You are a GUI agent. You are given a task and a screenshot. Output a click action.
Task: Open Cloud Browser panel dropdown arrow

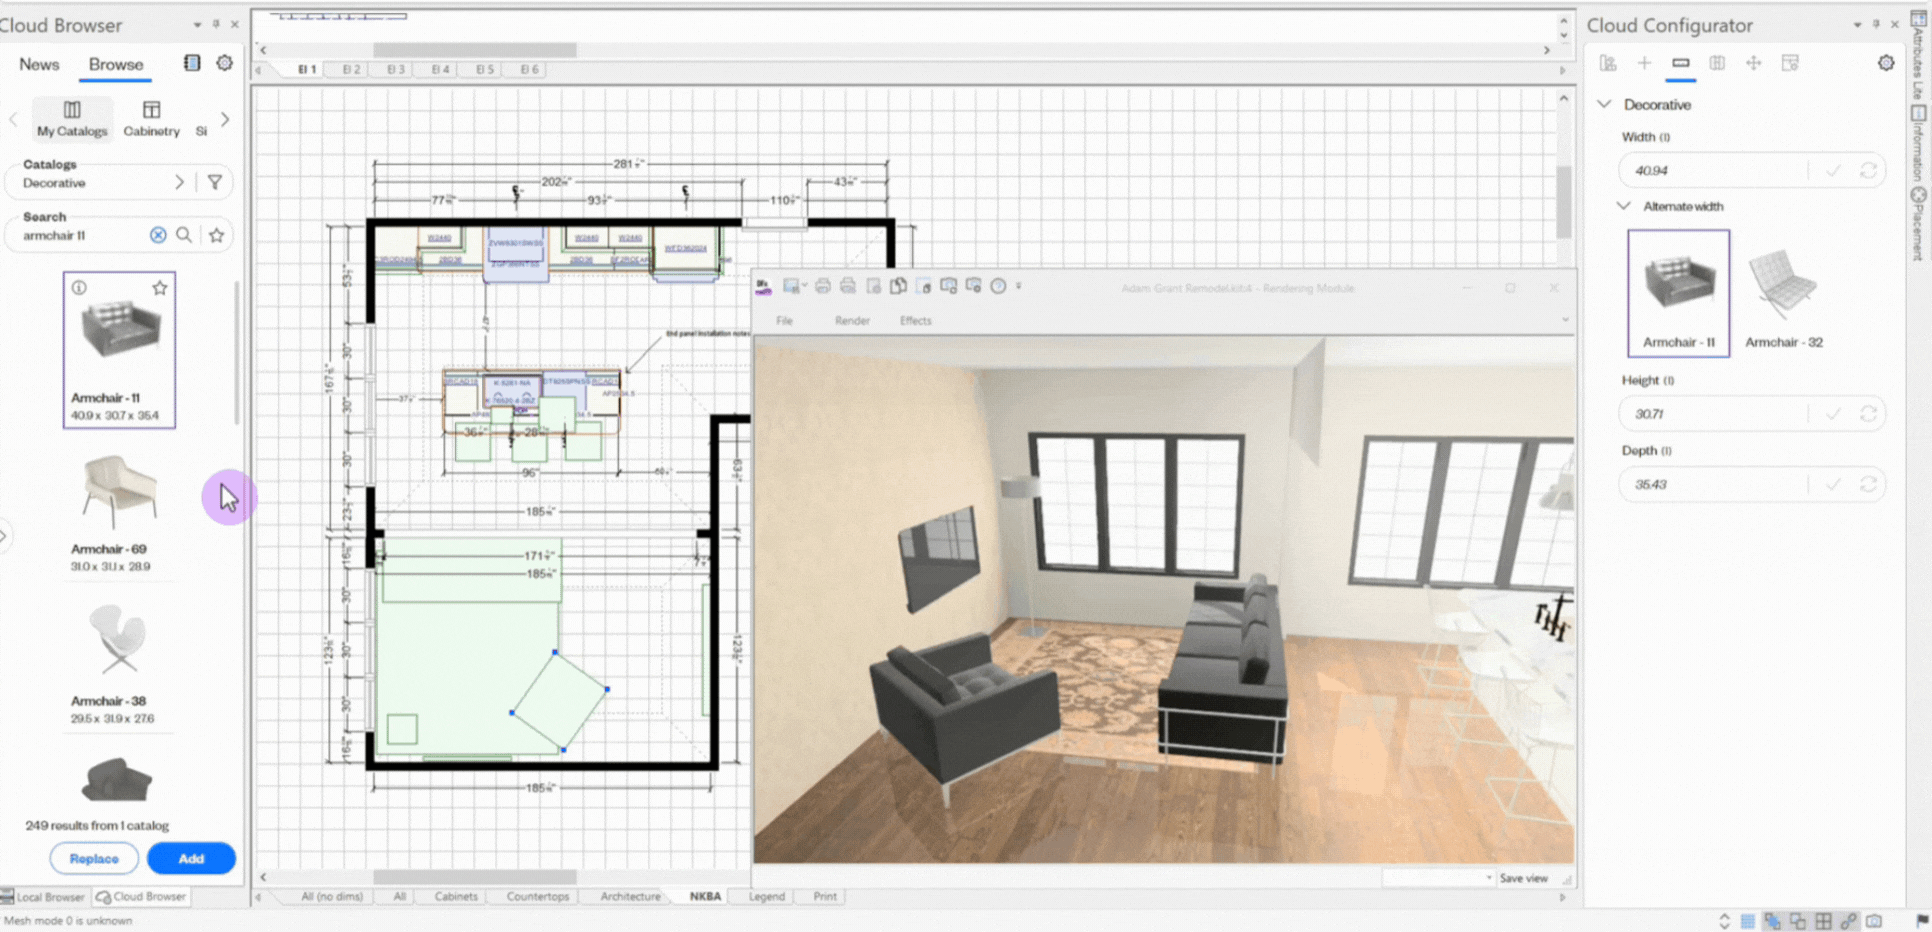(x=197, y=25)
